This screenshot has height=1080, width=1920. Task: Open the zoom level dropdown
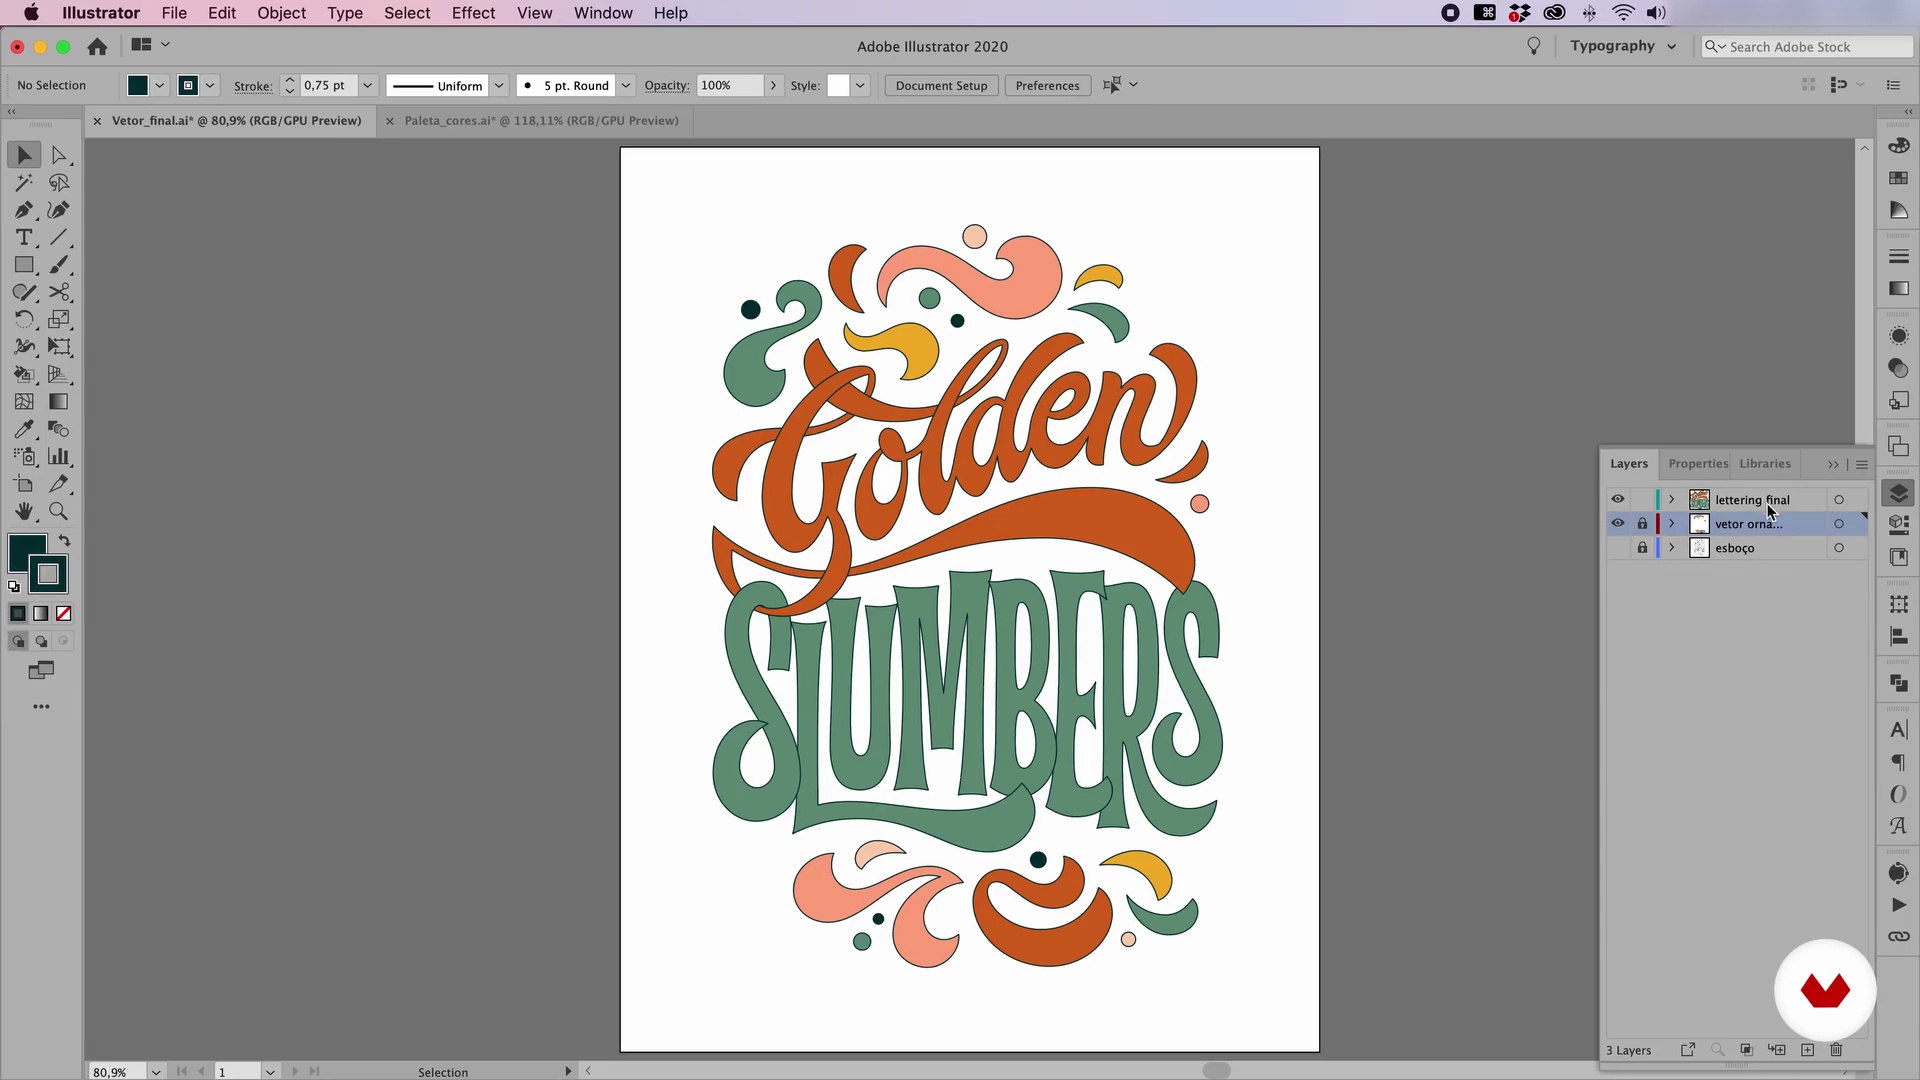pyautogui.click(x=156, y=1071)
